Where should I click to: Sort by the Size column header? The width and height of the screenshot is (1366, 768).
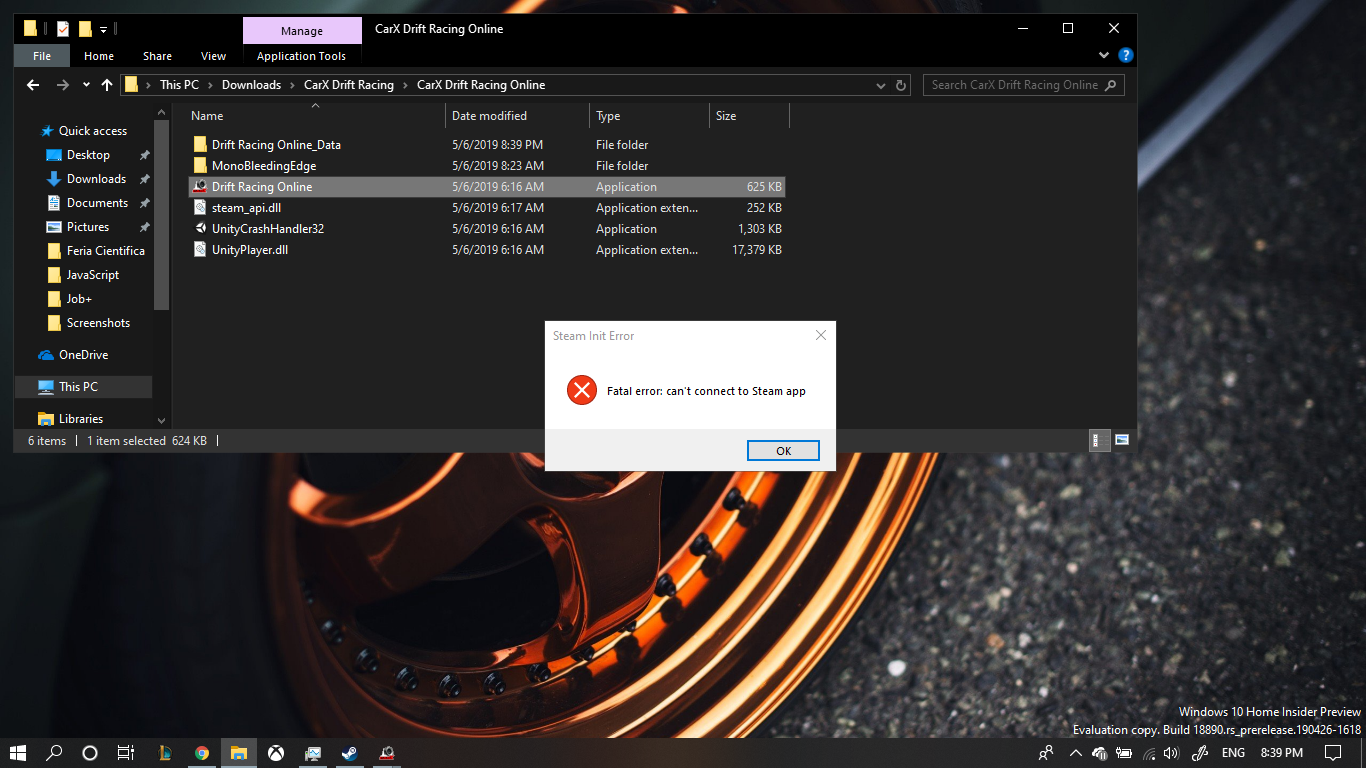point(749,116)
